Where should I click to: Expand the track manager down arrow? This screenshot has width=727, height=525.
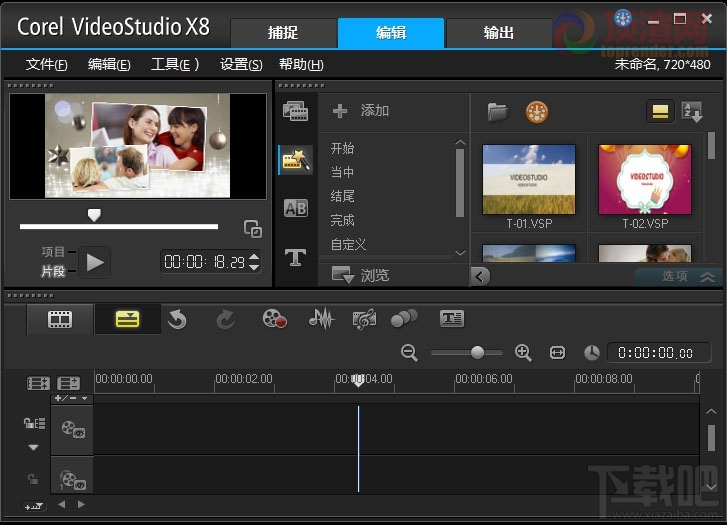33,447
